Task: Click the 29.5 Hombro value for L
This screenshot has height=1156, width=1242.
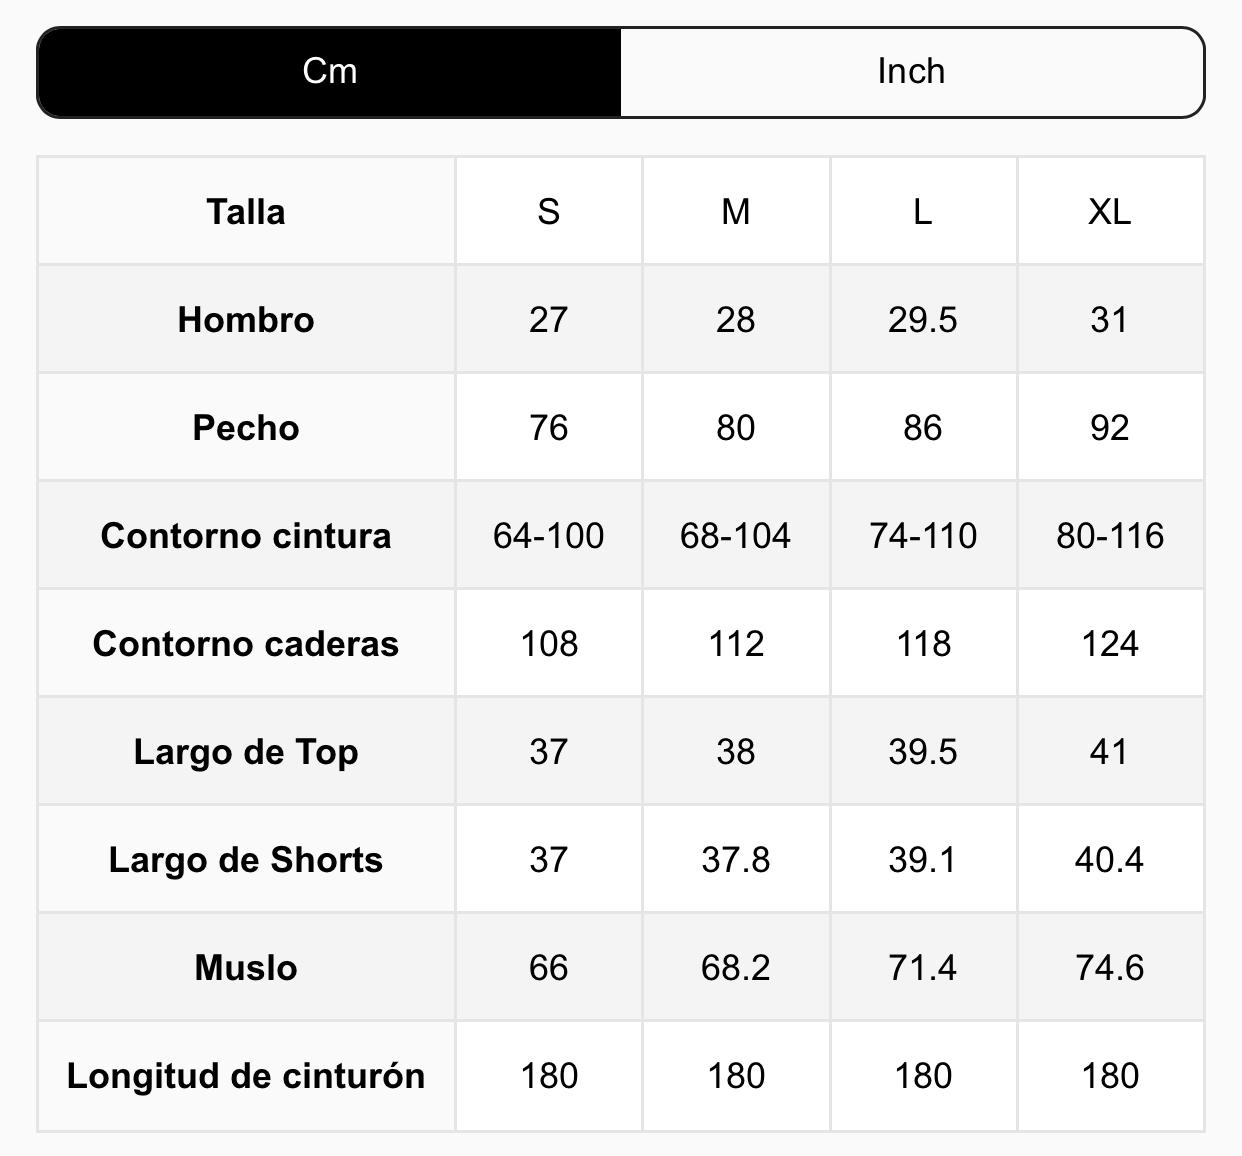Action: (922, 320)
